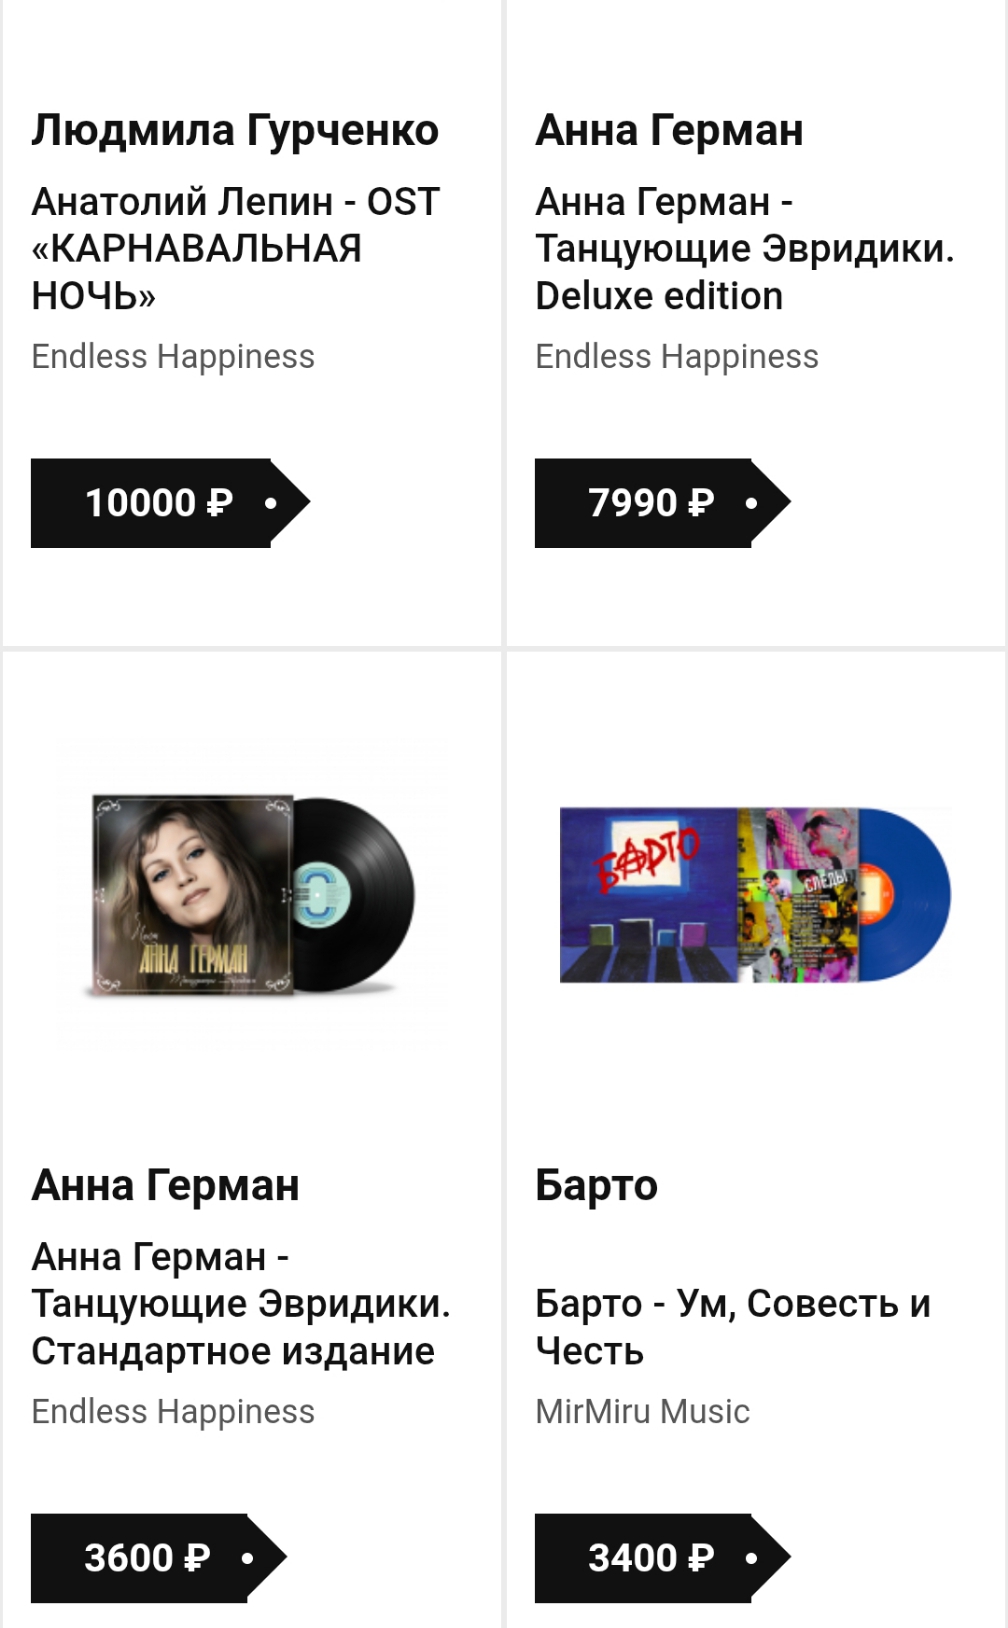Open Барто artist name link
Viewport: 1008px width, 1628px height.
coord(596,1186)
